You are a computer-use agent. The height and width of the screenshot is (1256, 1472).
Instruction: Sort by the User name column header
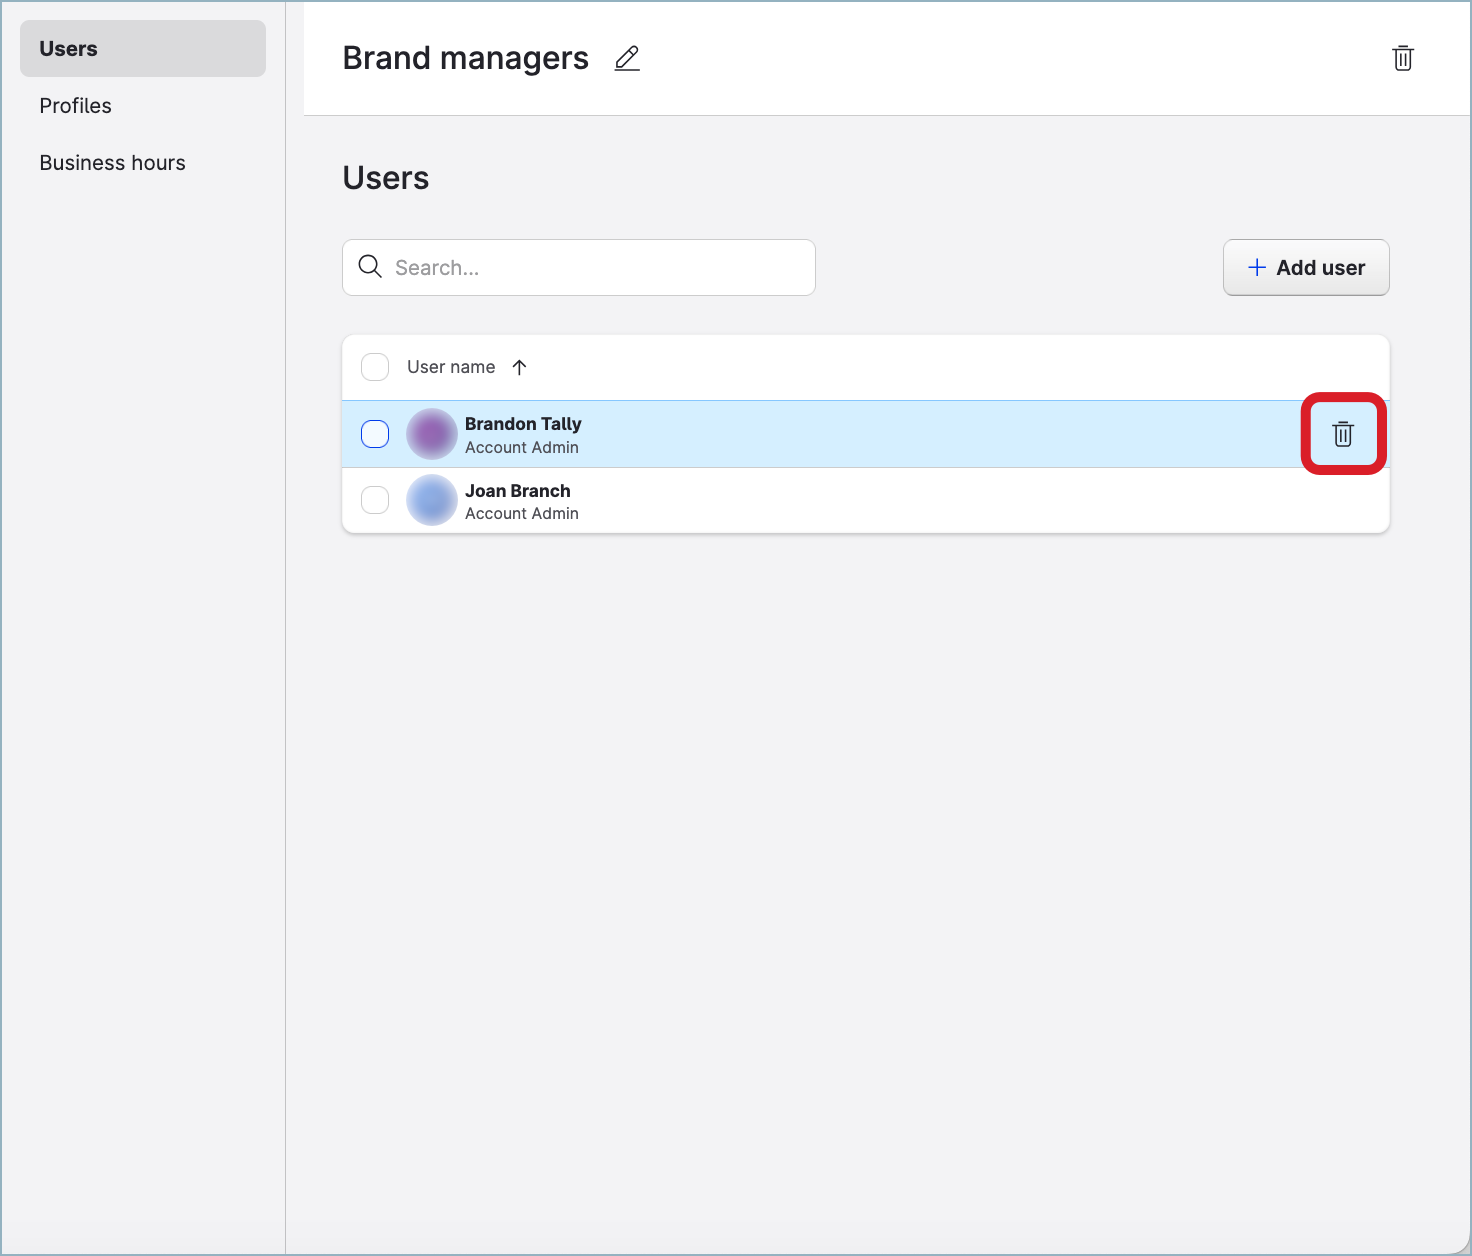click(451, 367)
